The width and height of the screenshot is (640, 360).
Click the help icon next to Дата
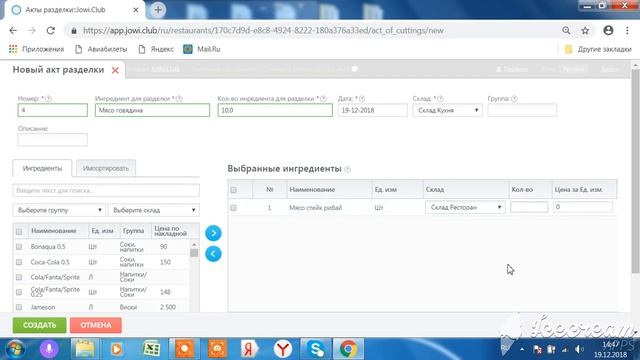point(362,99)
